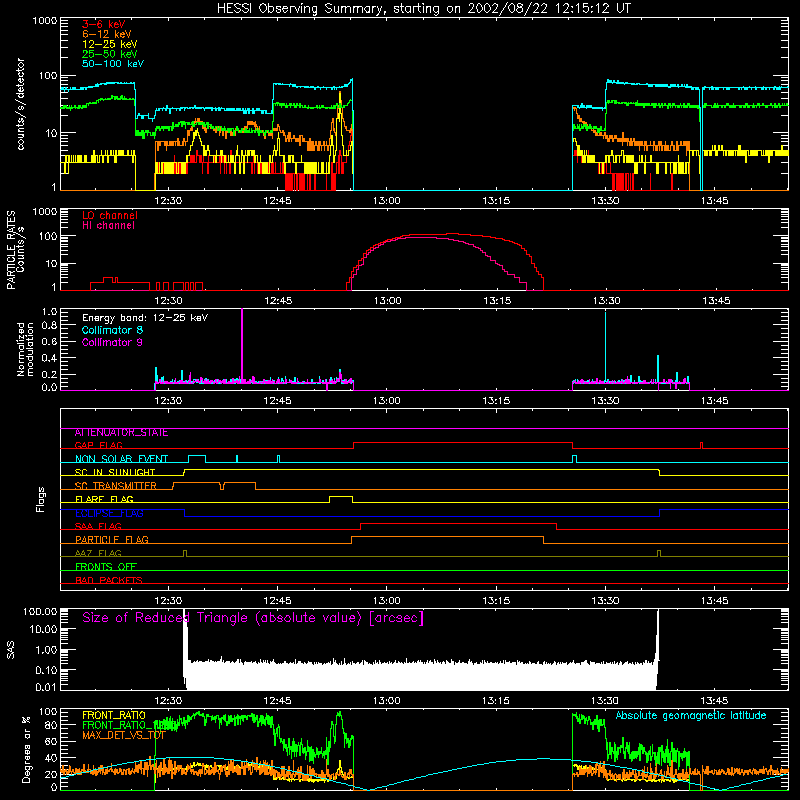
Task: Click the 'PARTICLE RATES' vertical axis title
Action: click(x=11, y=250)
